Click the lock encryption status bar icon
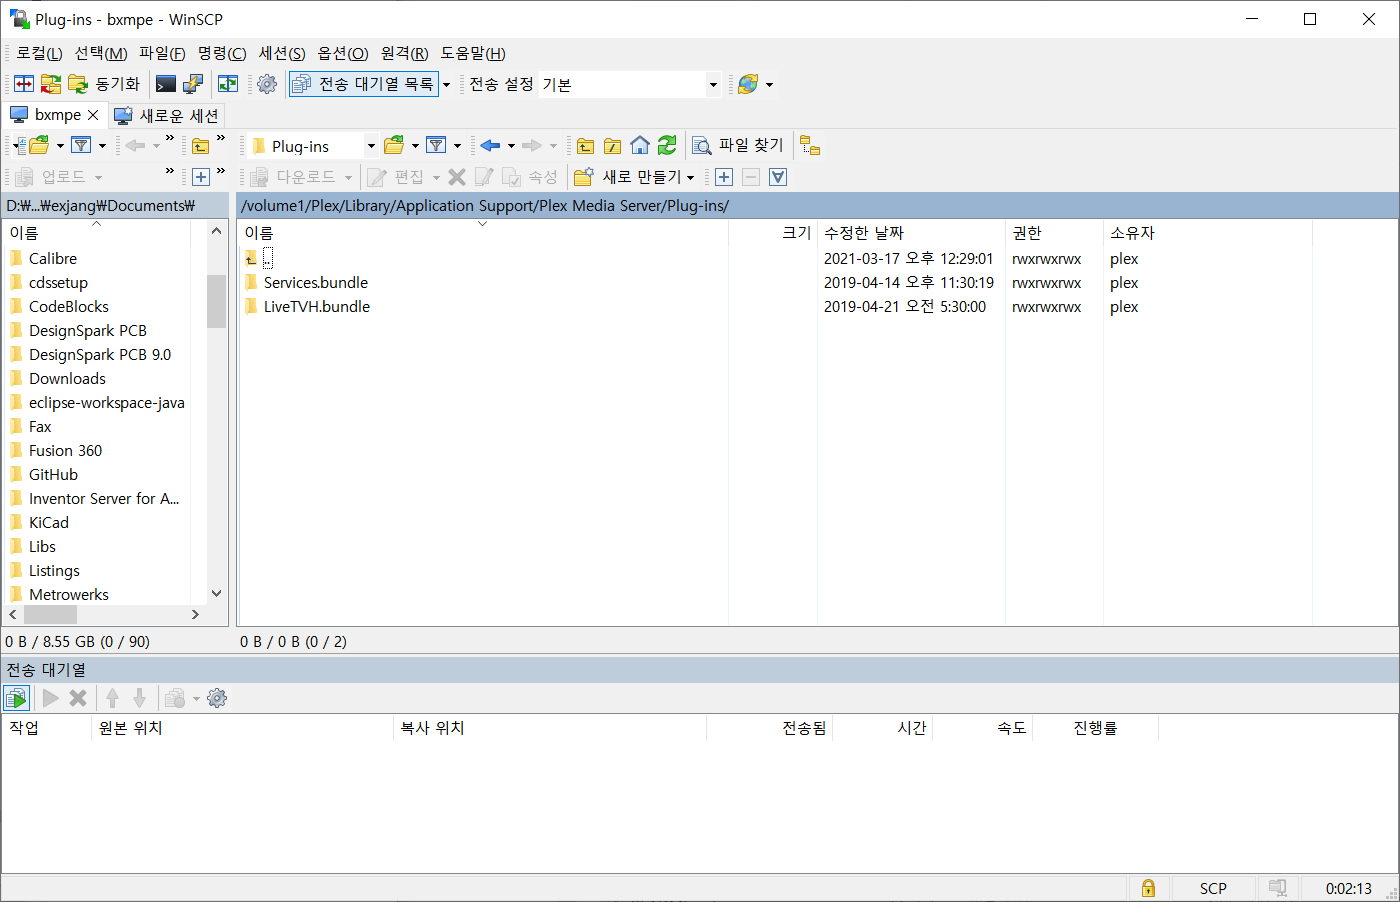The width and height of the screenshot is (1400, 902). (x=1148, y=888)
